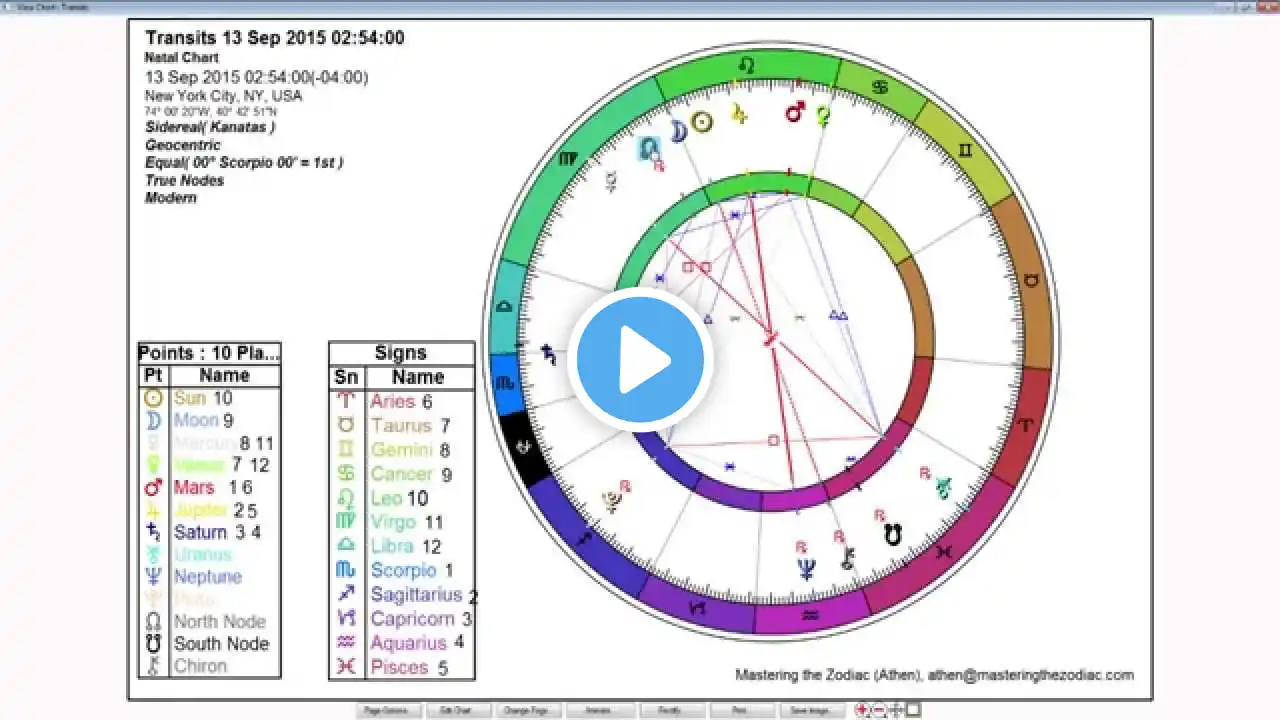This screenshot has height=720, width=1280.
Task: Click the Saturn glyph in the chart wheel
Action: (549, 354)
